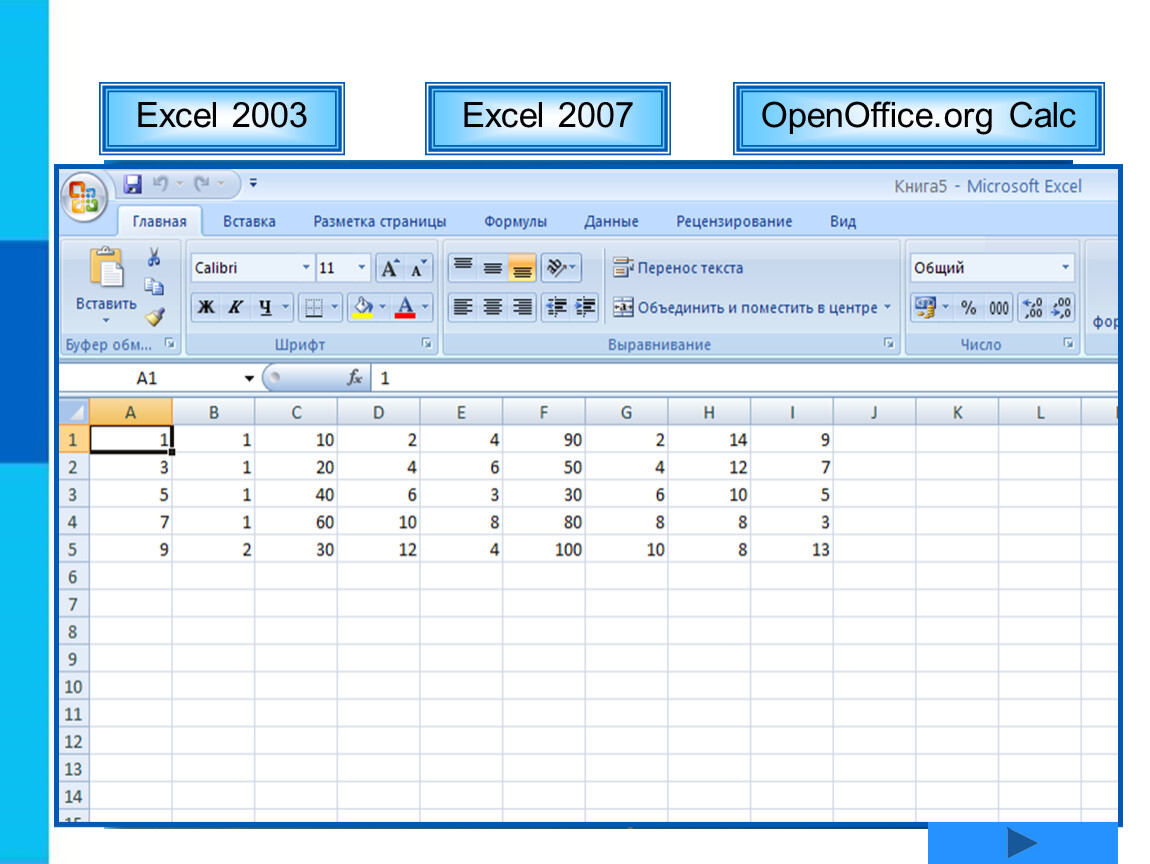Image resolution: width=1150 pixels, height=864 pixels.
Task: Click the Format Painter brush icon
Action: (155, 317)
